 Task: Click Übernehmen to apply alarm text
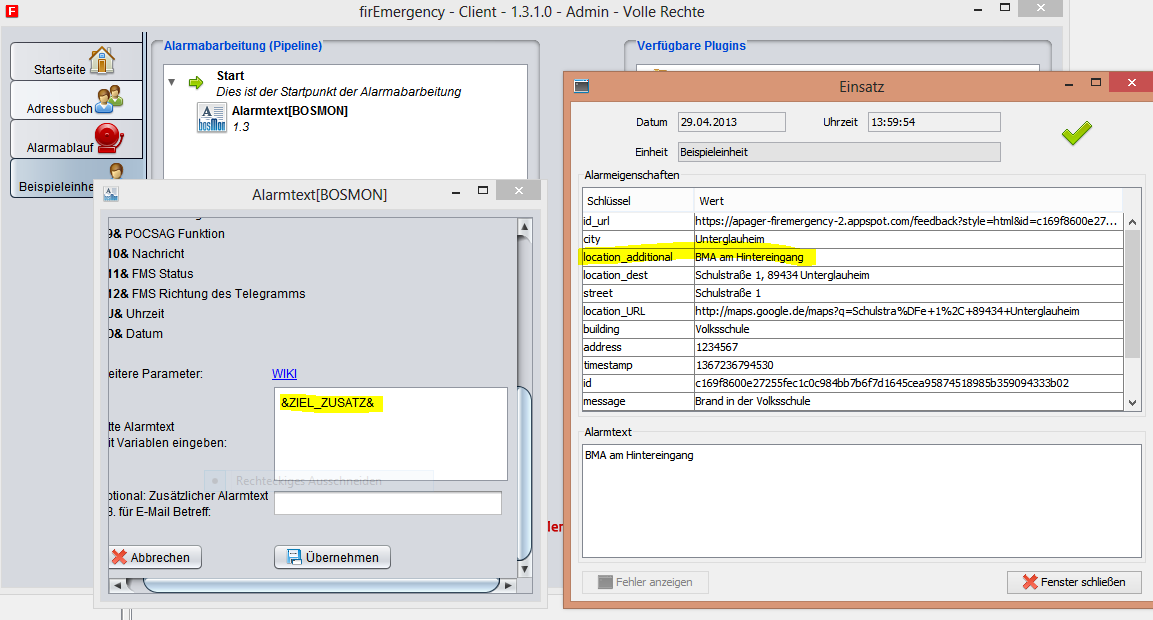click(x=332, y=557)
